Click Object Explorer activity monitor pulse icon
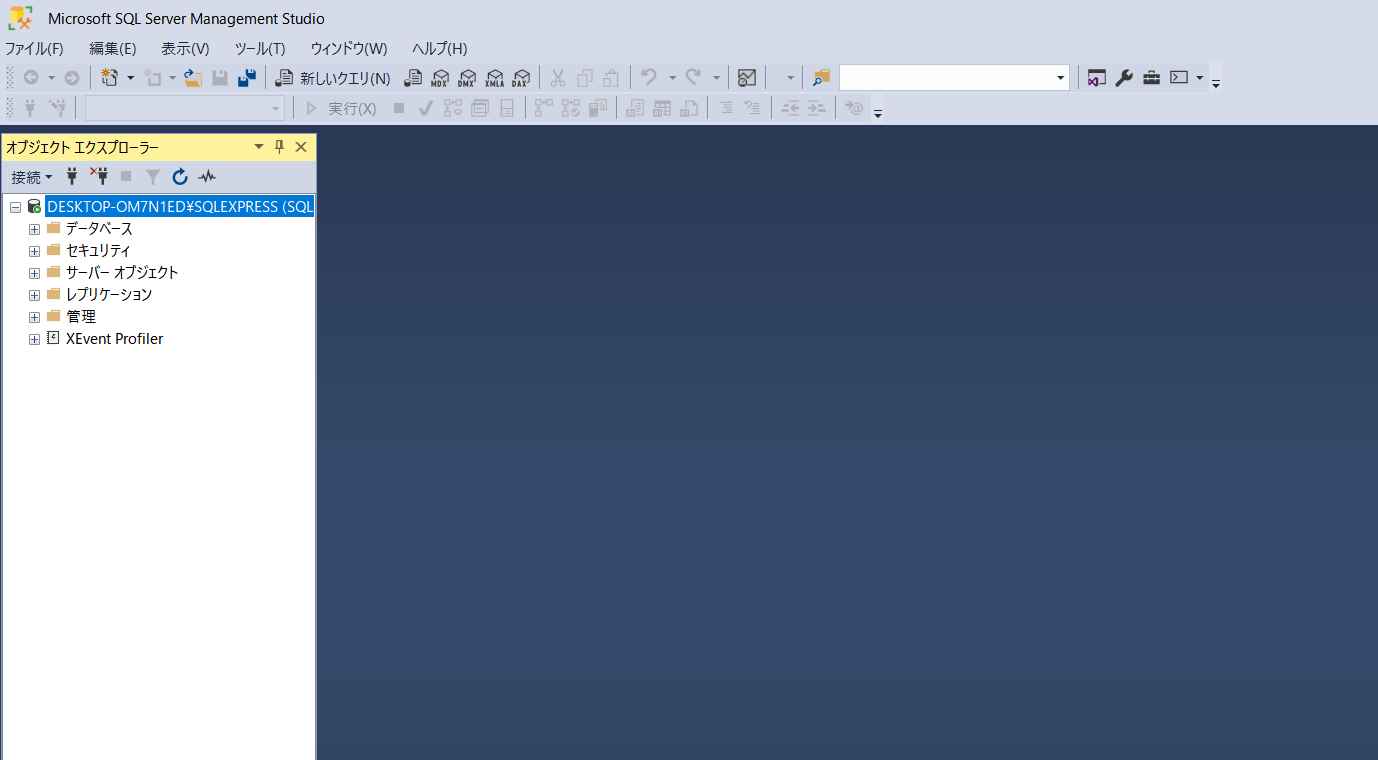 click(x=207, y=177)
